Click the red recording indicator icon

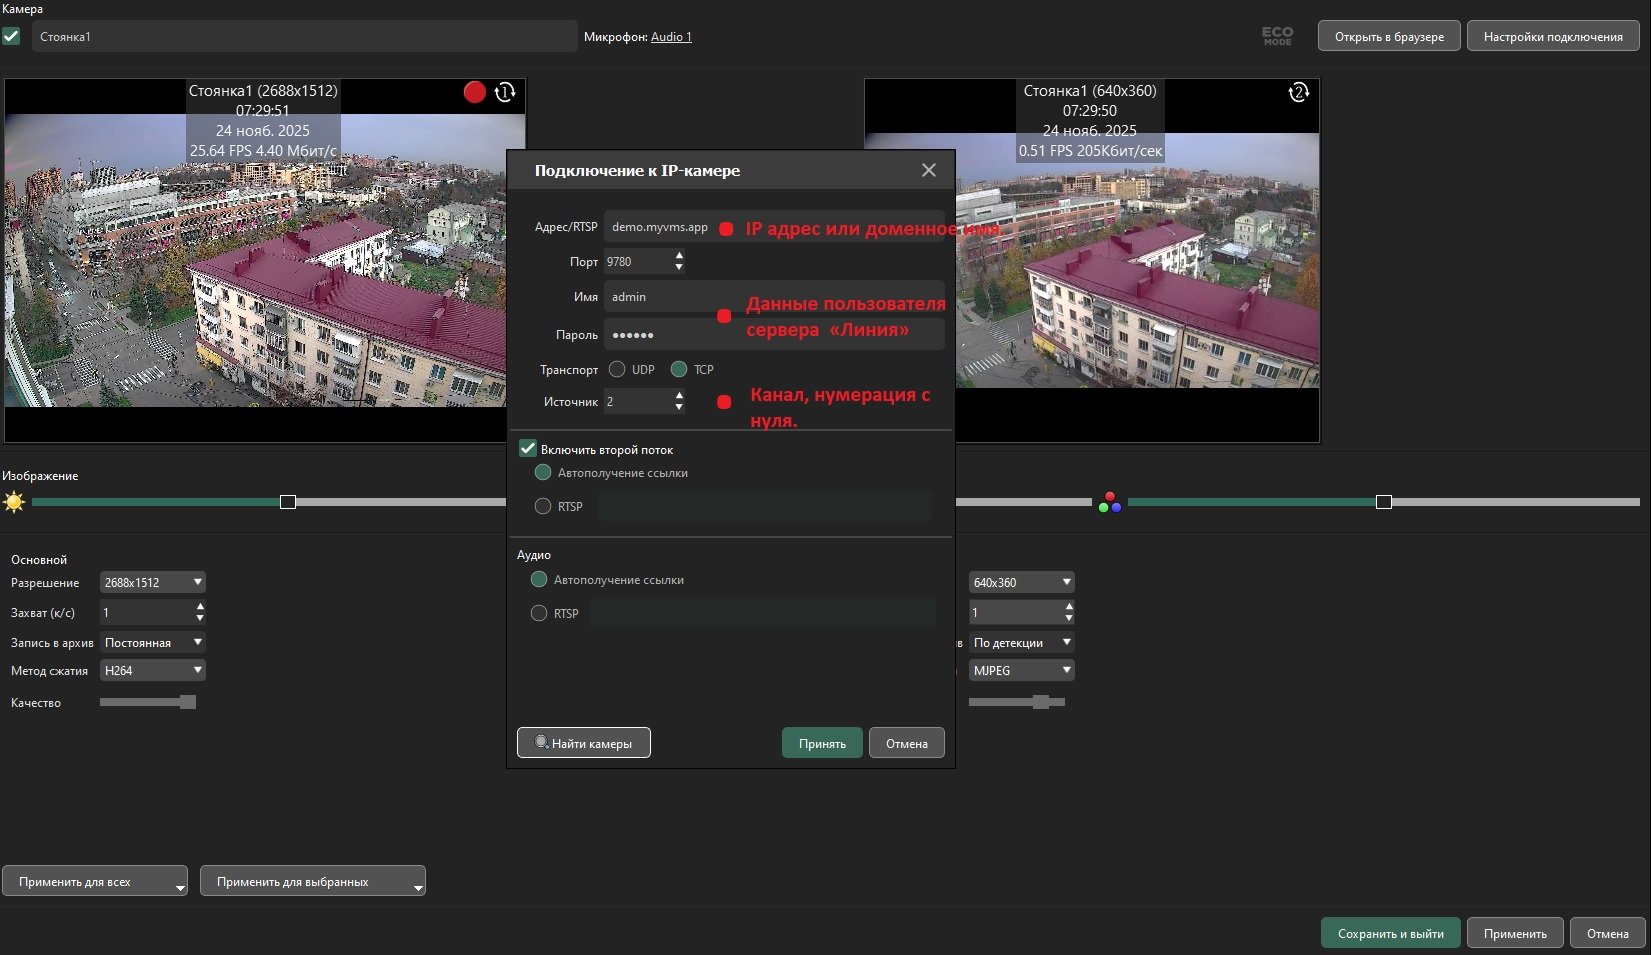point(475,92)
